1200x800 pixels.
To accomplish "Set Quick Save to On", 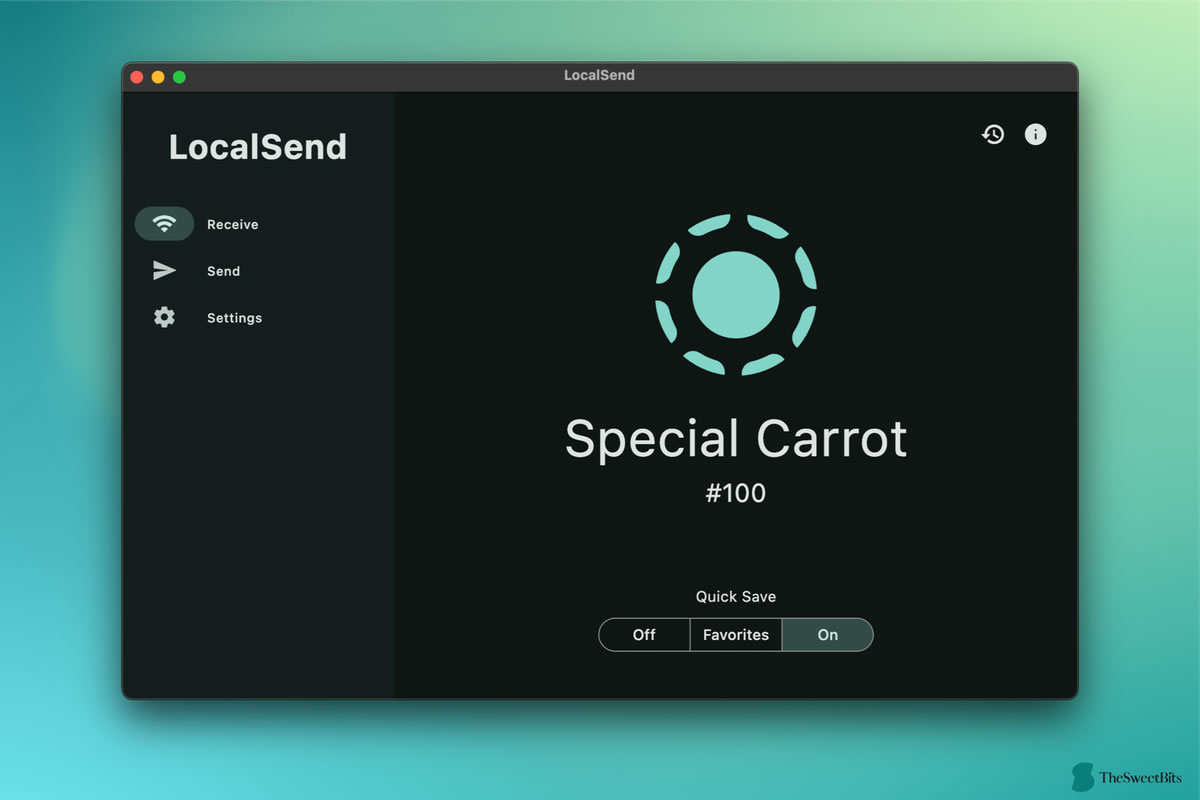I will point(827,635).
